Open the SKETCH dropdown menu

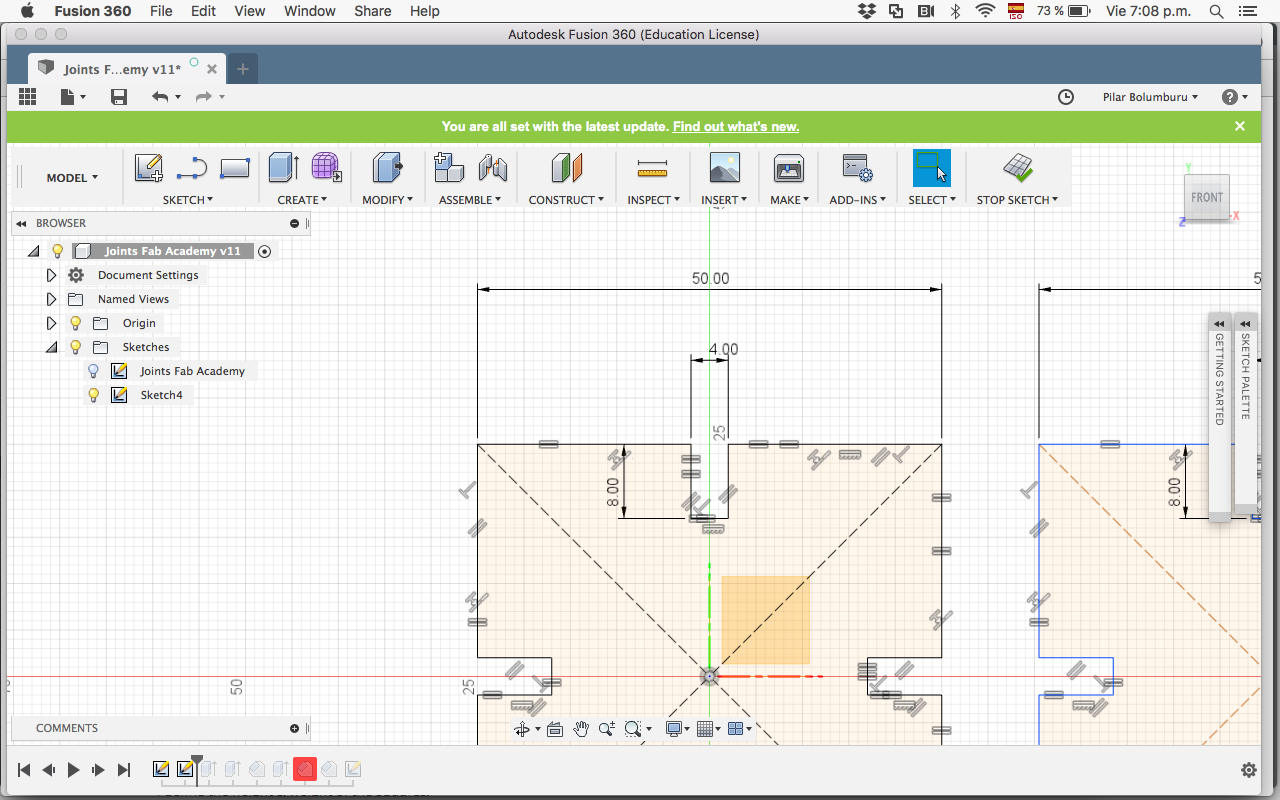coord(188,200)
